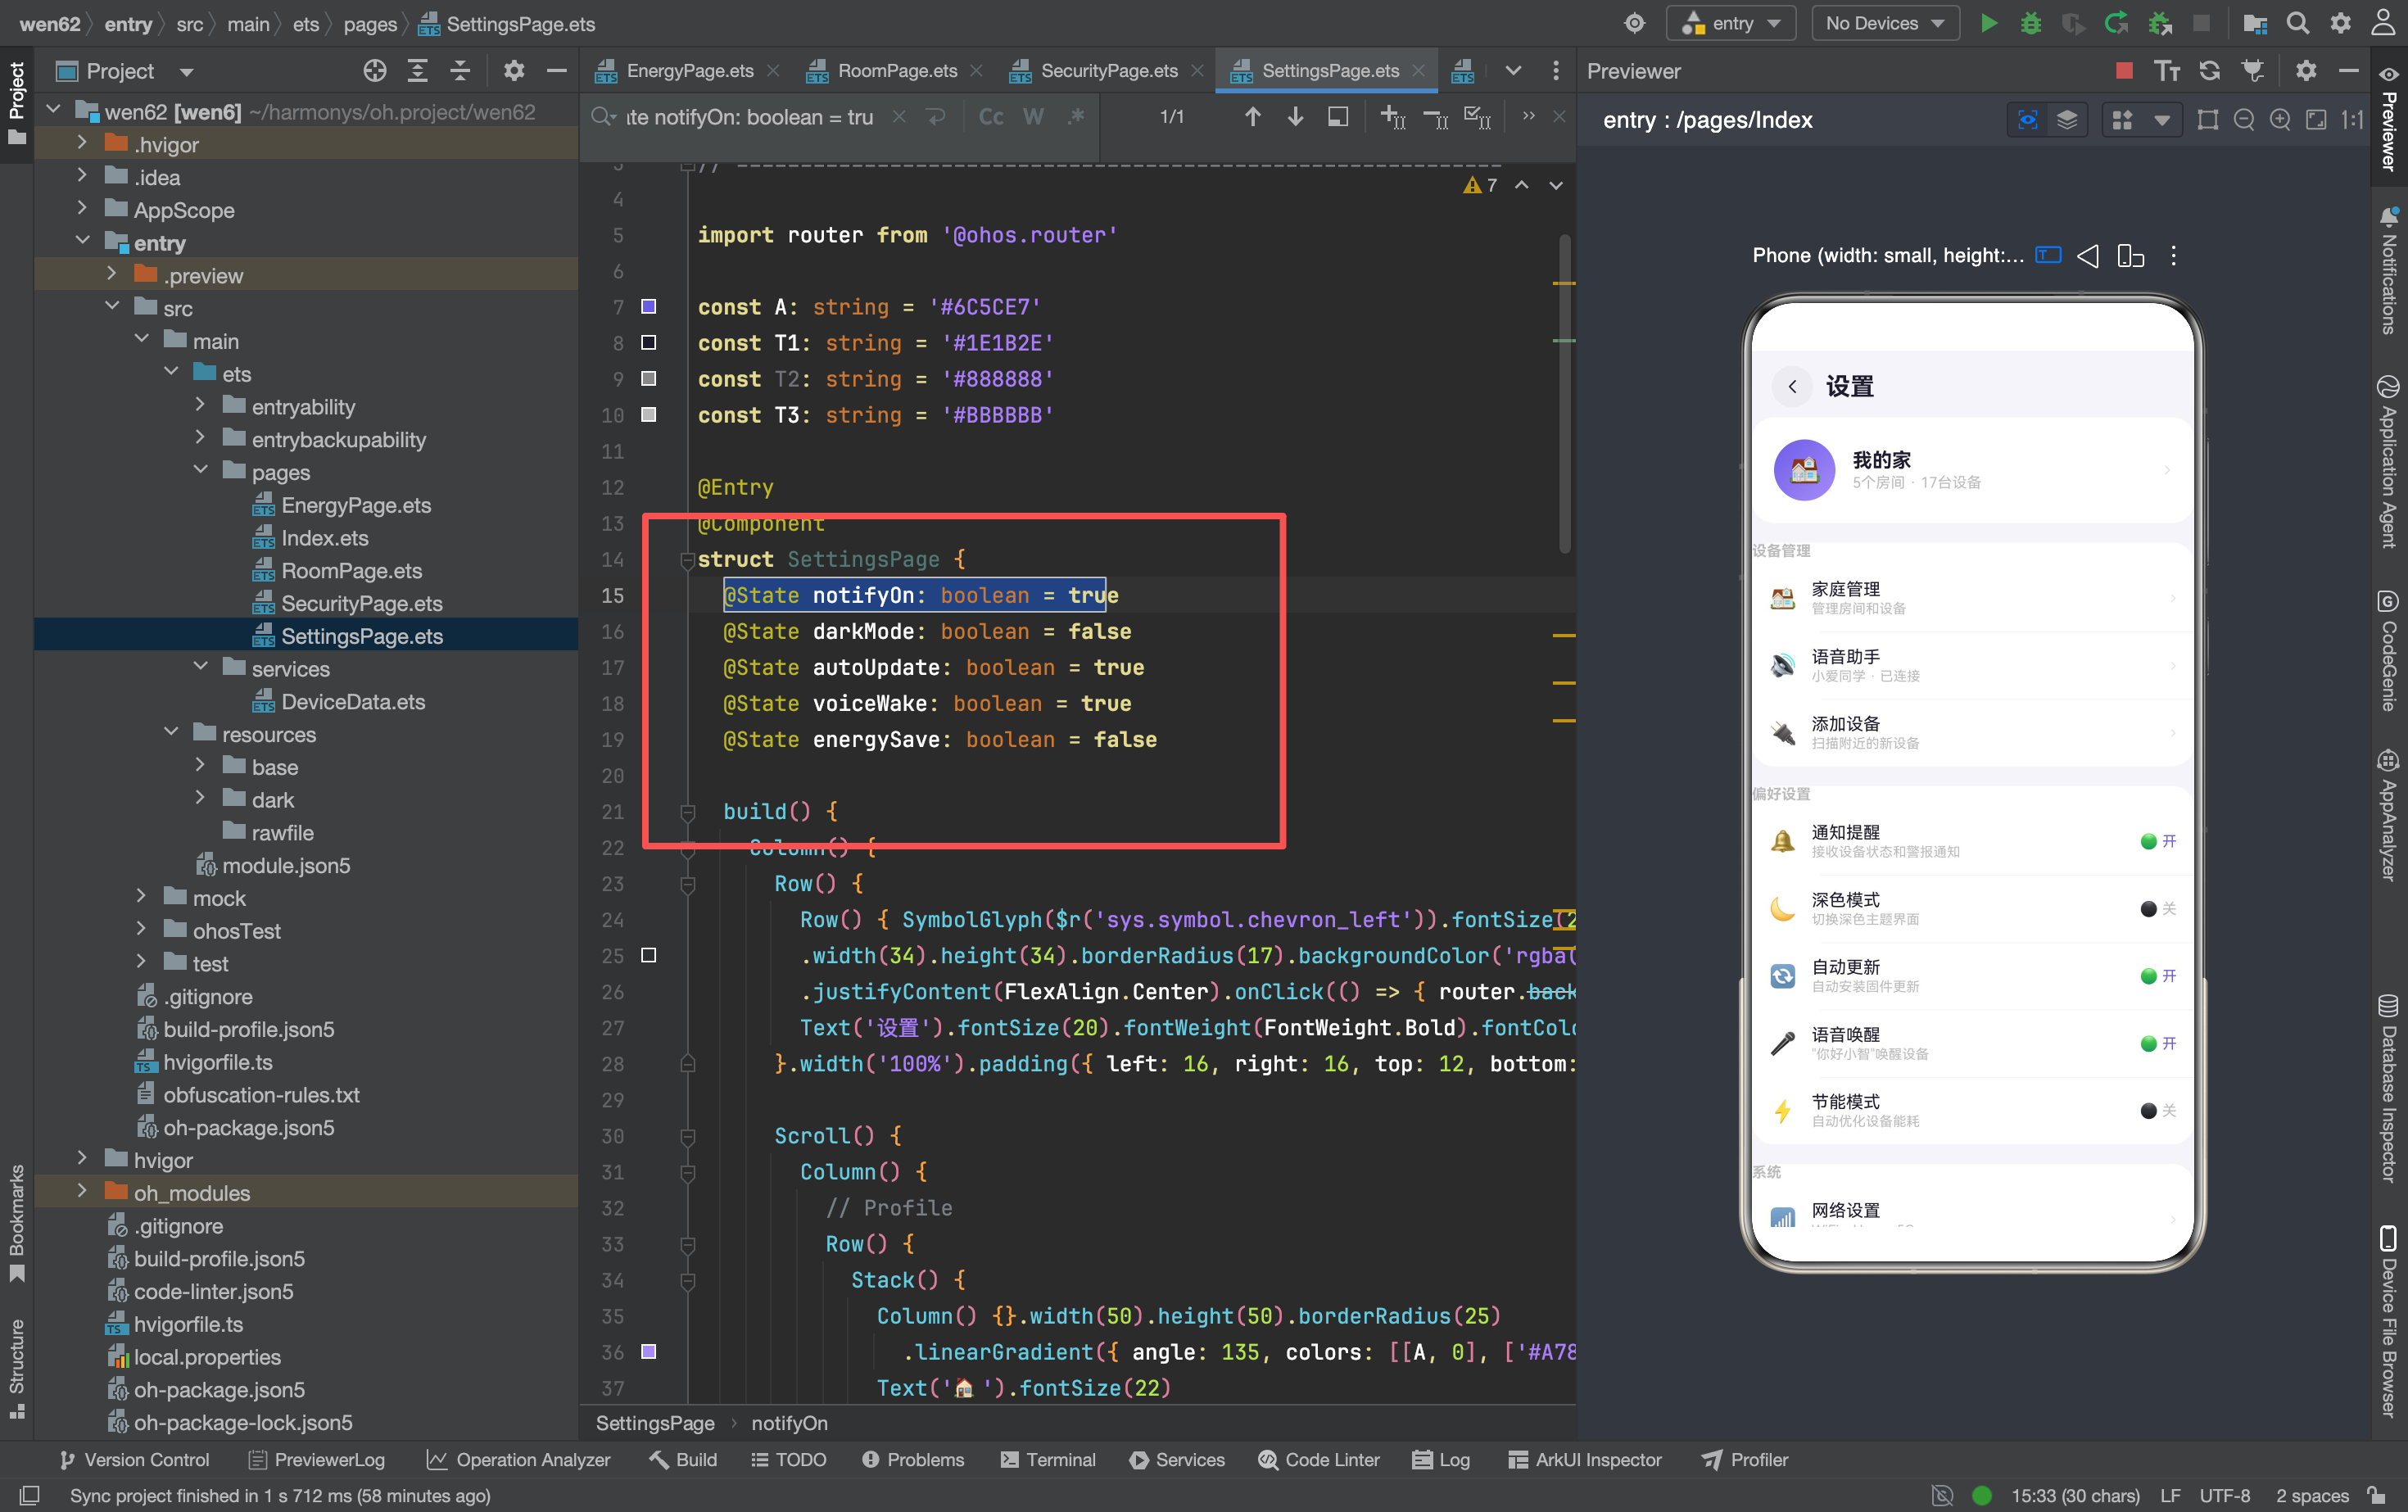The height and width of the screenshot is (1512, 2408).
Task: Open the user account profile icon
Action: tap(2383, 23)
